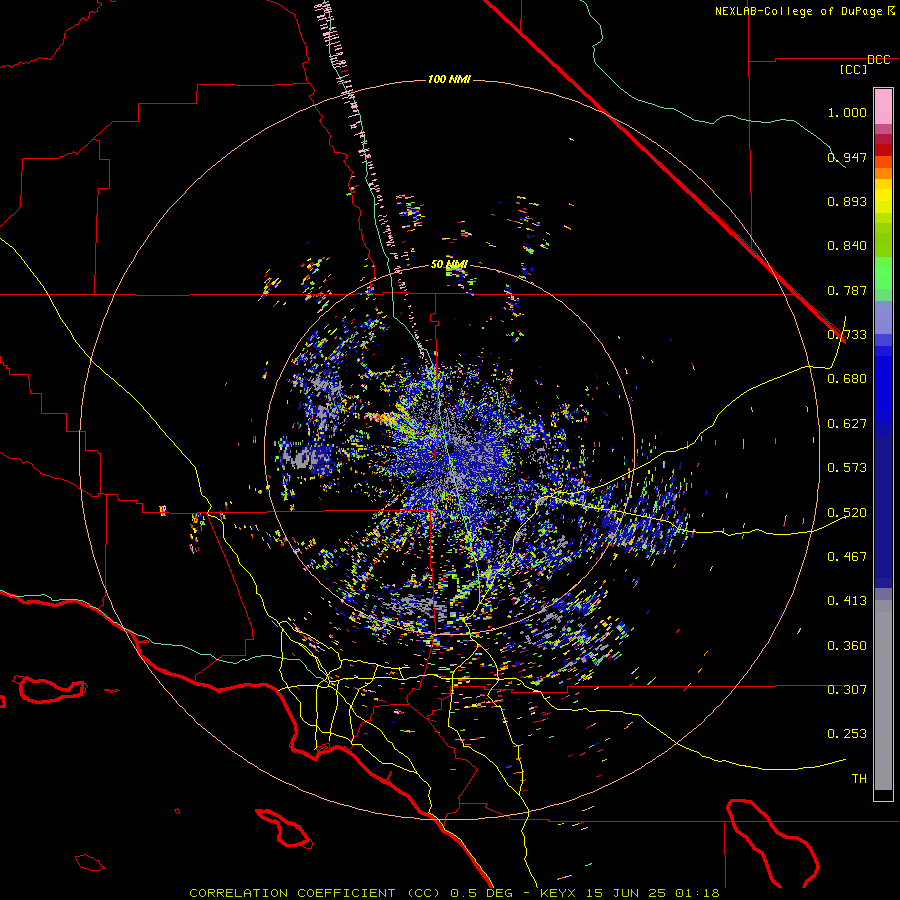Click the 0.467 scale value
This screenshot has height=900, width=900.
click(x=847, y=557)
